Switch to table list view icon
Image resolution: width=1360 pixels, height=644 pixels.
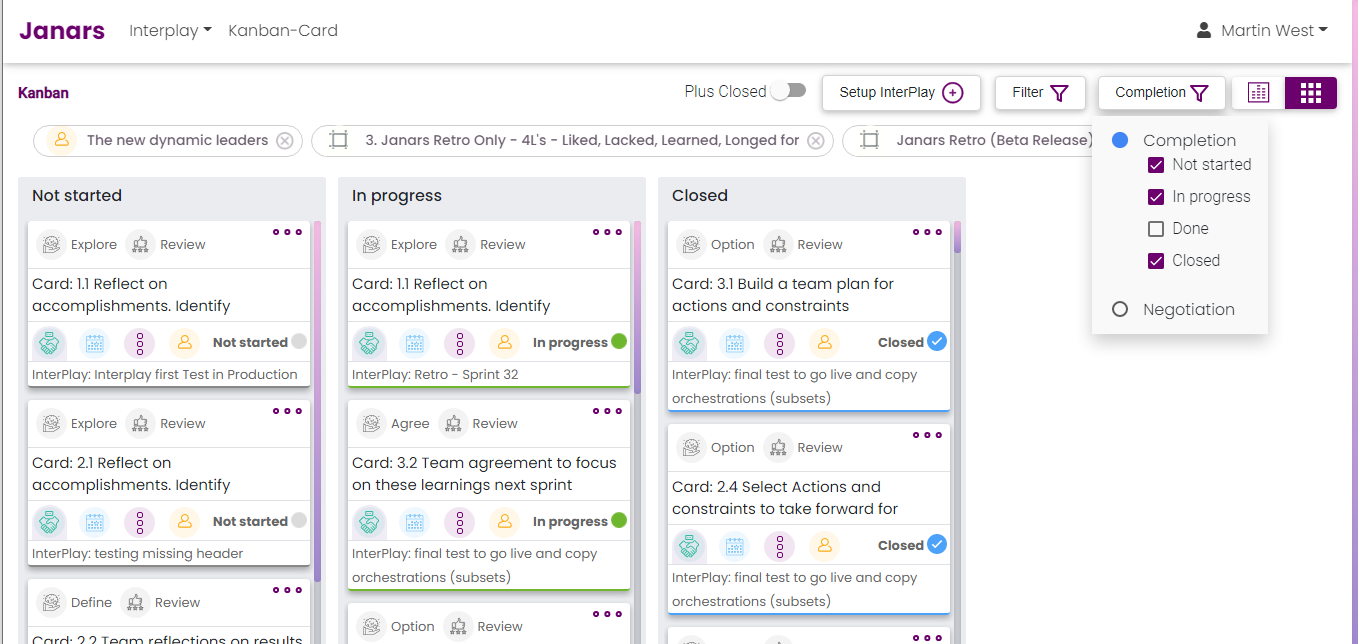tap(1258, 92)
